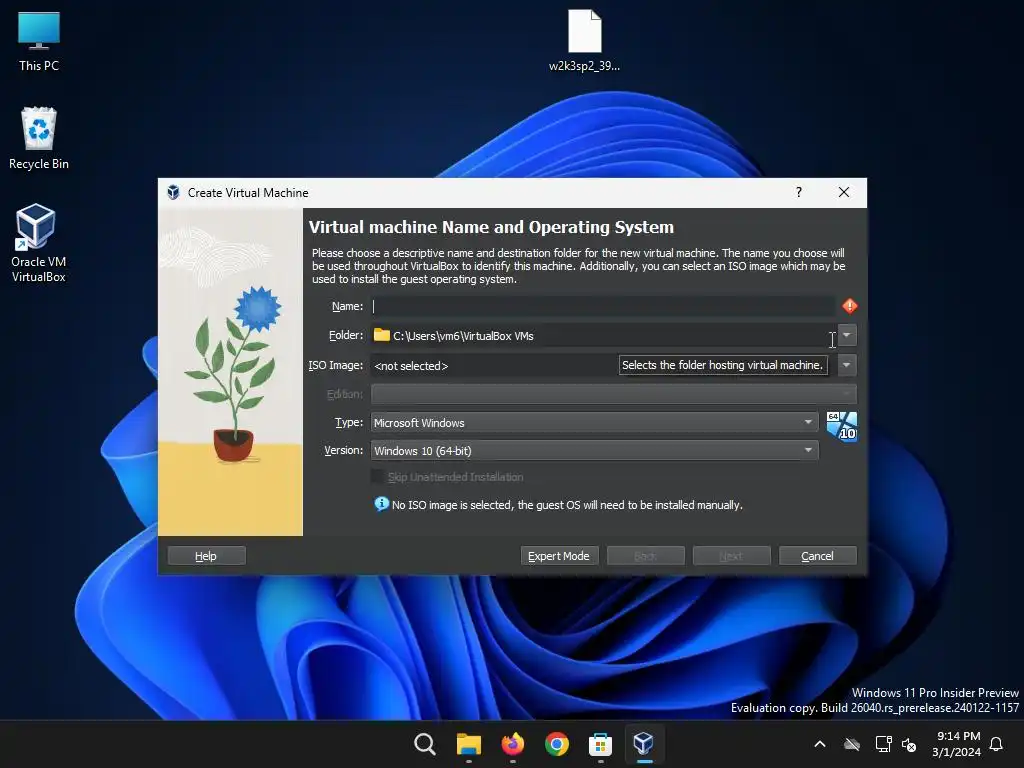Click the muted volume tray icon
This screenshot has width=1024, height=768.
pyautogui.click(x=909, y=744)
